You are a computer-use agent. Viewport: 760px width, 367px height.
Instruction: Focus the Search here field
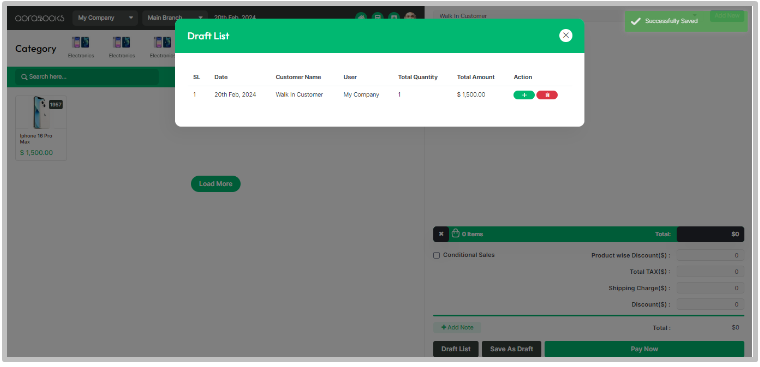(x=87, y=77)
